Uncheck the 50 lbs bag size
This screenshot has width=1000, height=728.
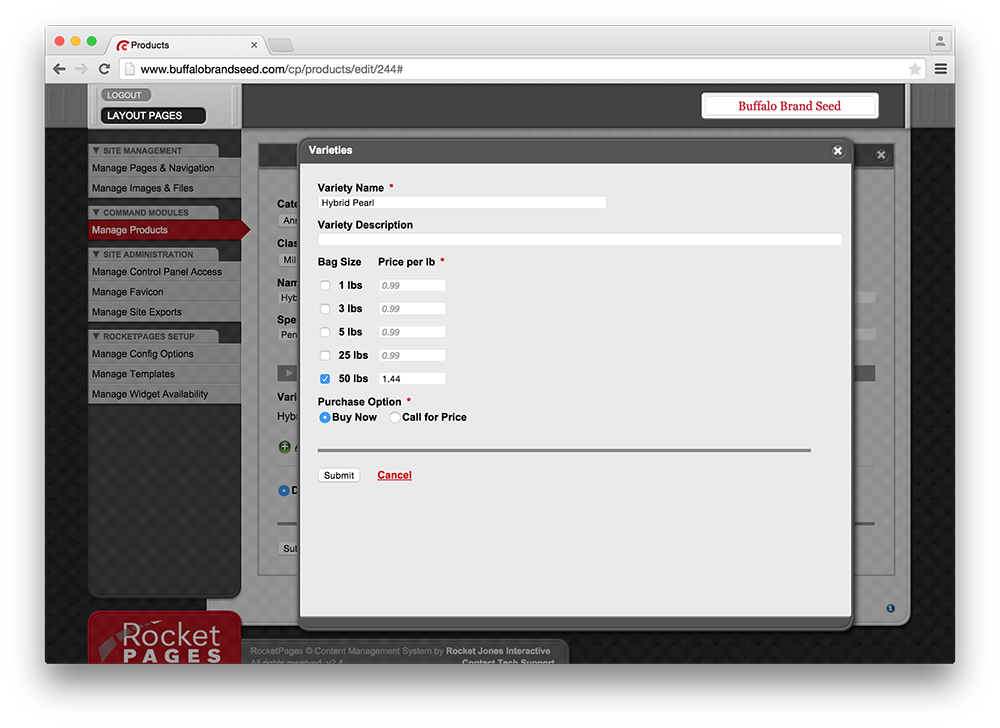click(x=325, y=379)
